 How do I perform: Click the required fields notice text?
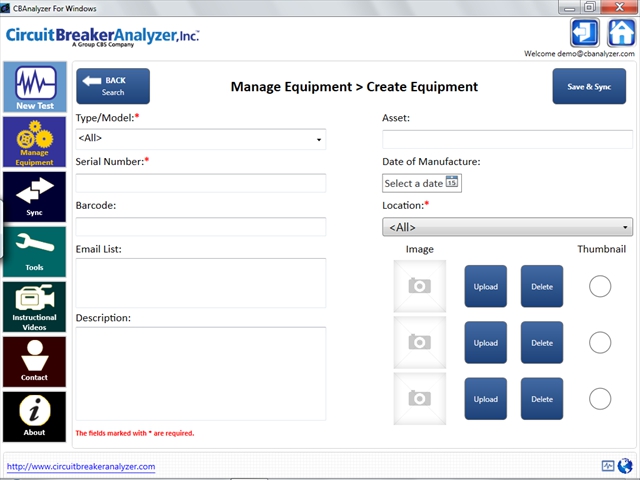pos(135,433)
